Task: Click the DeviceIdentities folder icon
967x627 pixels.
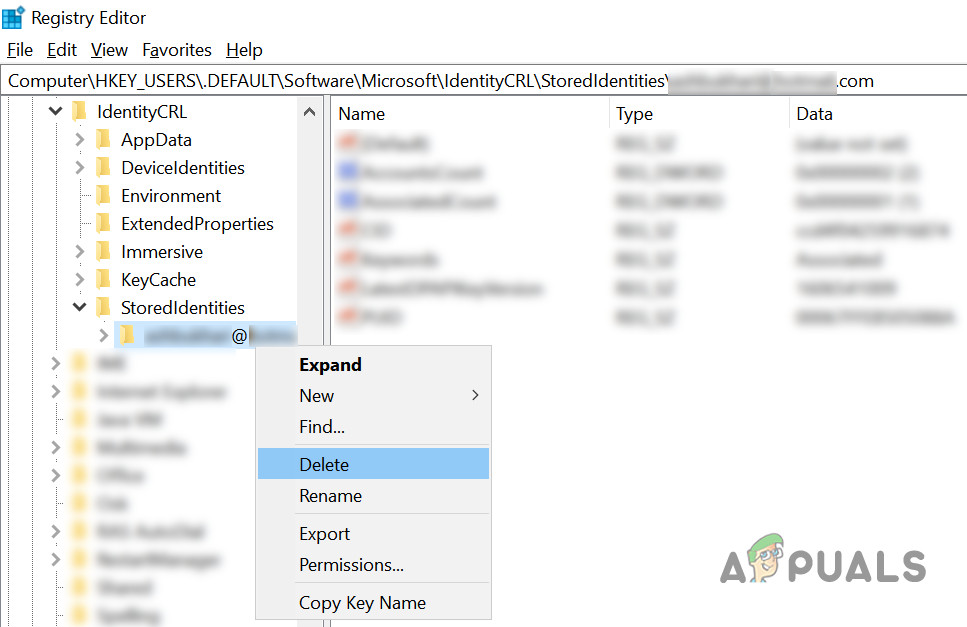Action: [x=104, y=168]
